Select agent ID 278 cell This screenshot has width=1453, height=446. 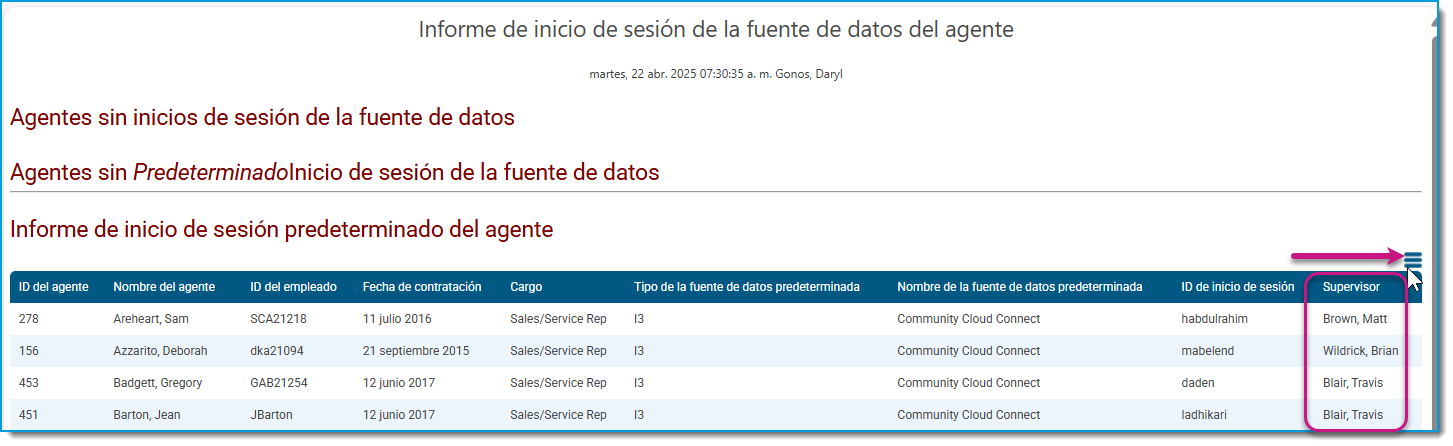tap(28, 319)
